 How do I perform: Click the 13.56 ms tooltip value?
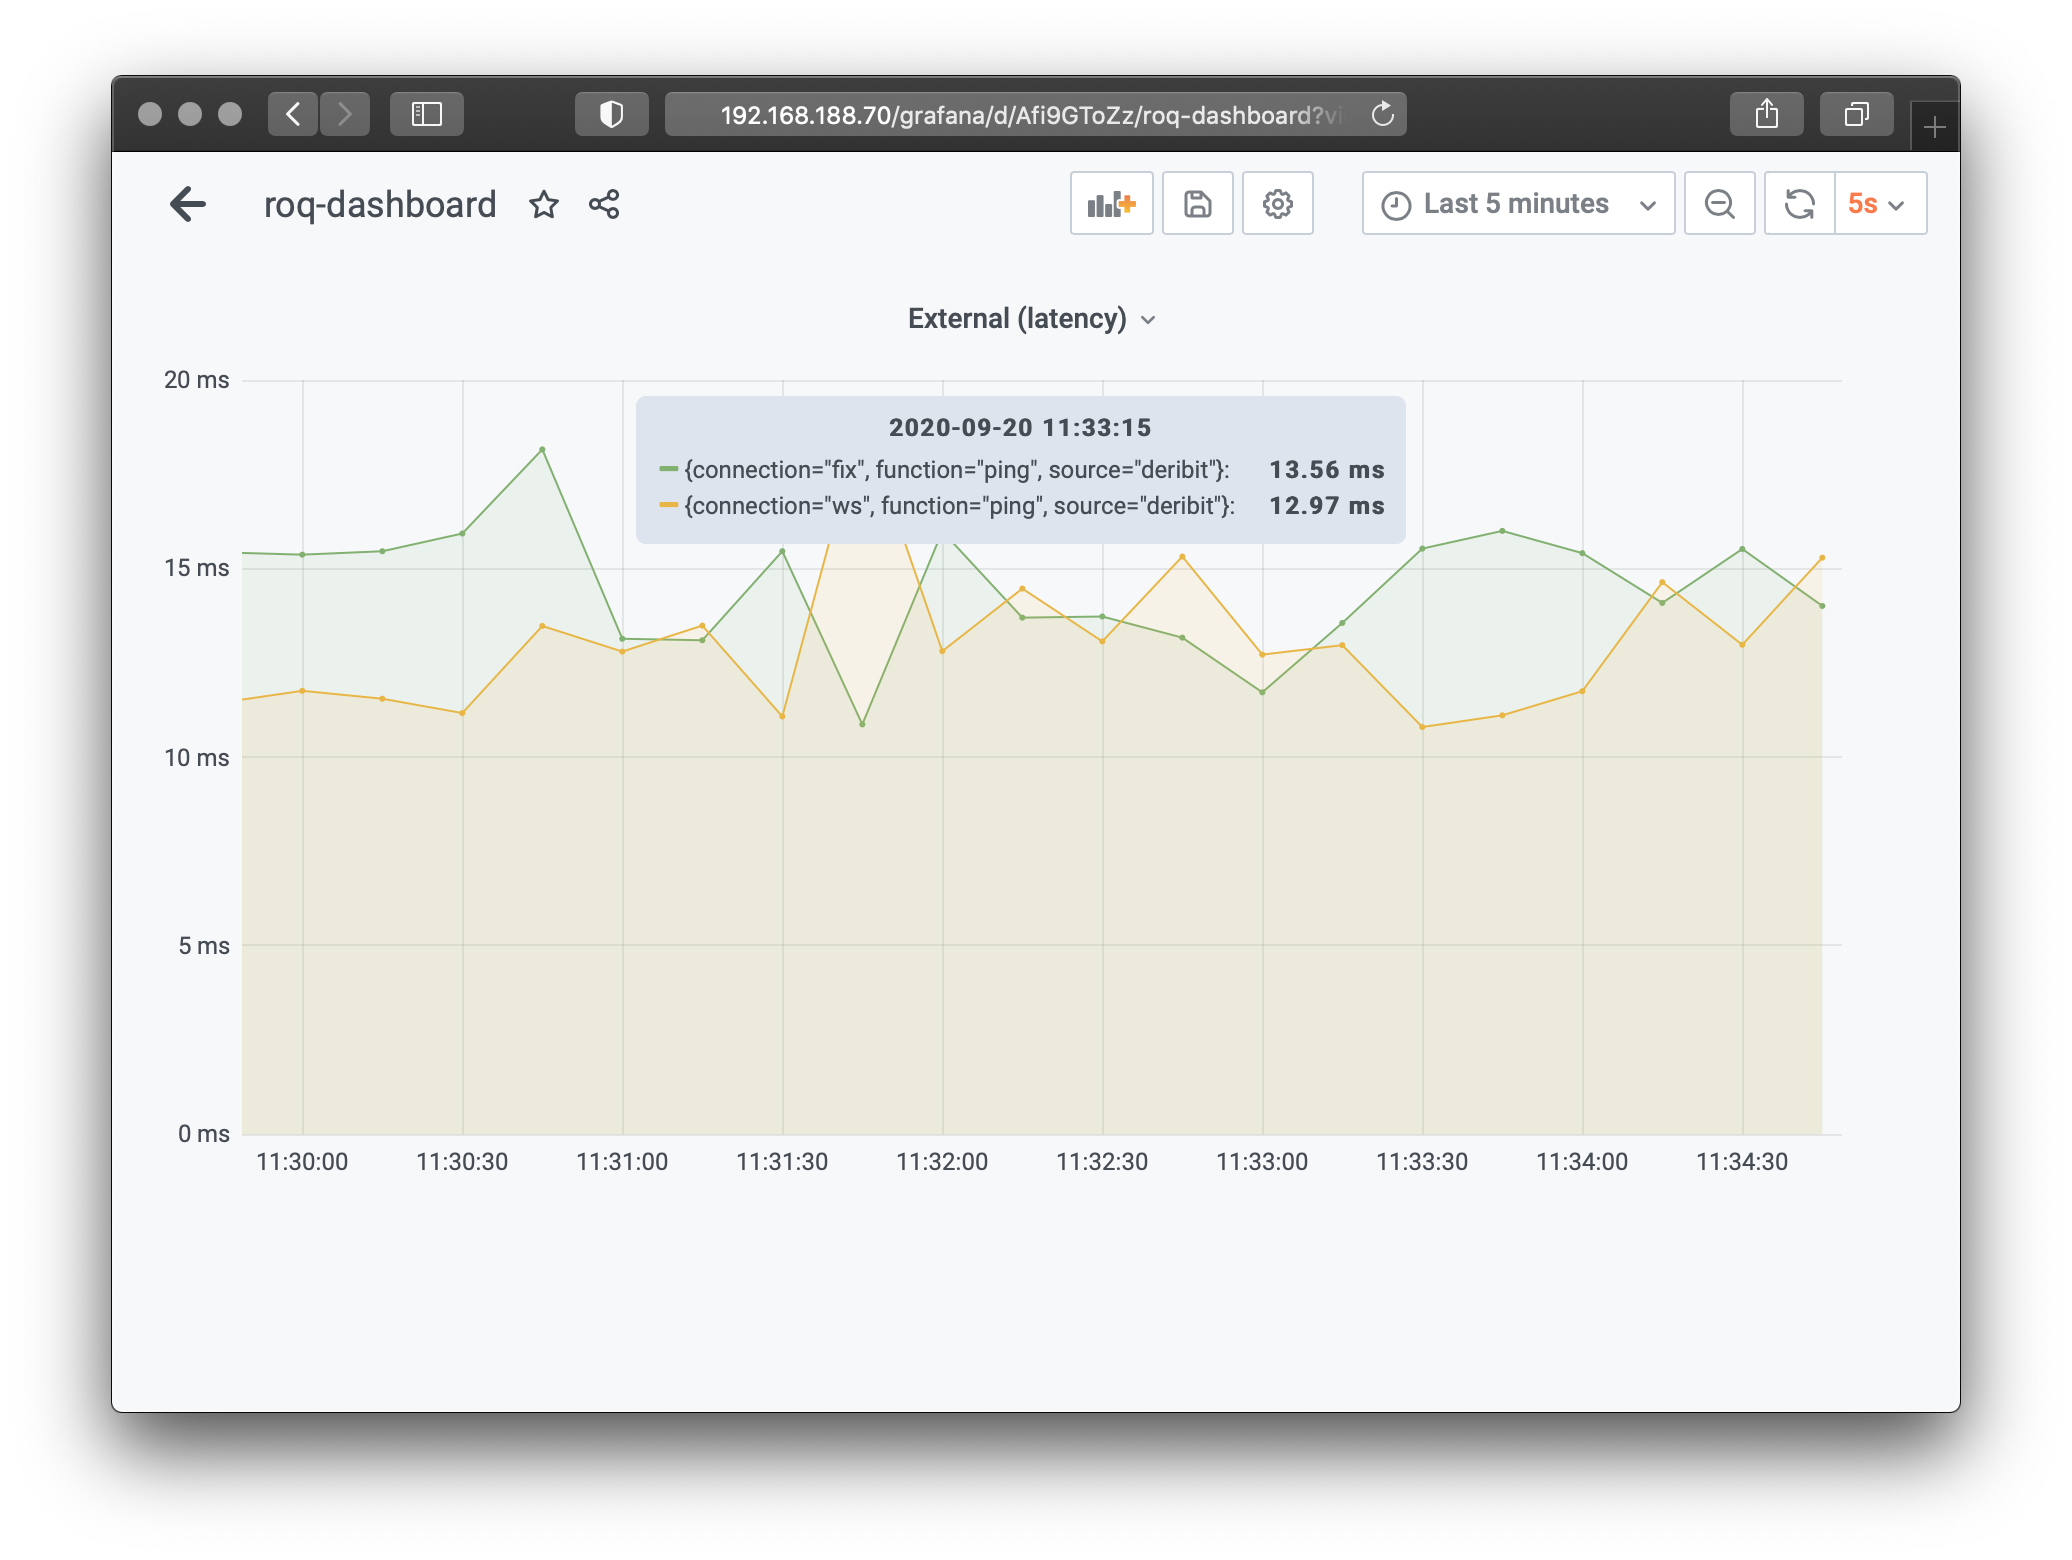coord(1327,470)
